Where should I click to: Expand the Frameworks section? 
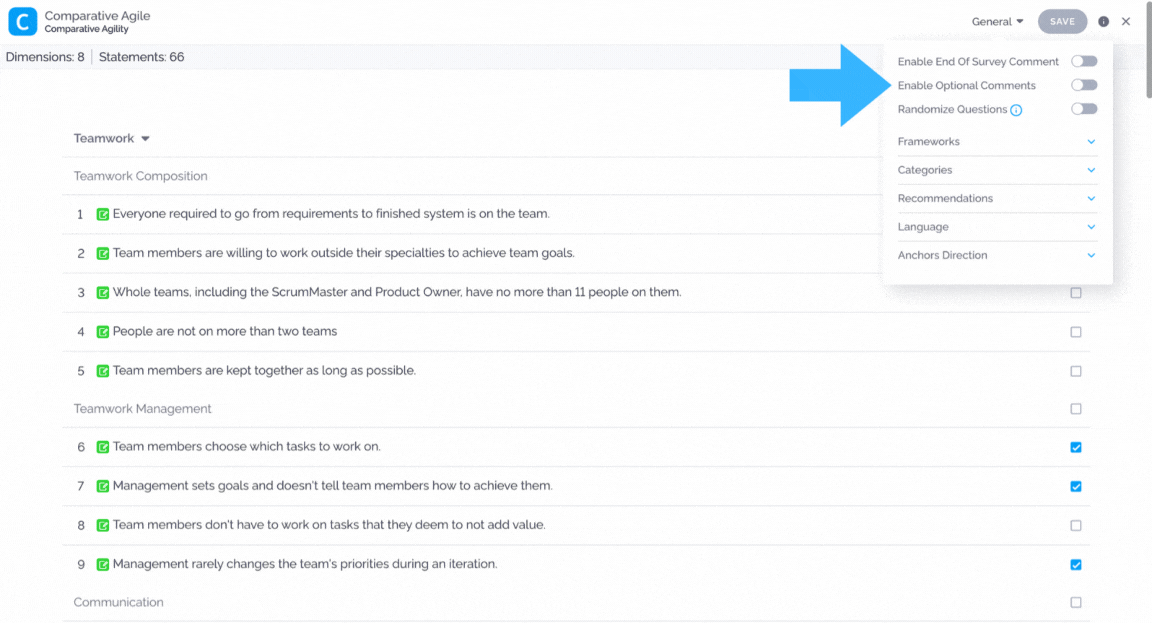(x=996, y=141)
